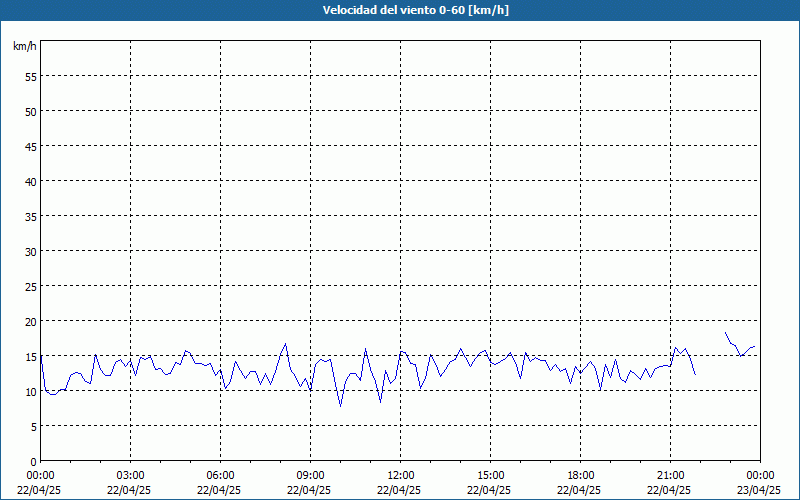This screenshot has height=500, width=800.
Task: Click the y-axis value 25
Action: tap(31, 286)
